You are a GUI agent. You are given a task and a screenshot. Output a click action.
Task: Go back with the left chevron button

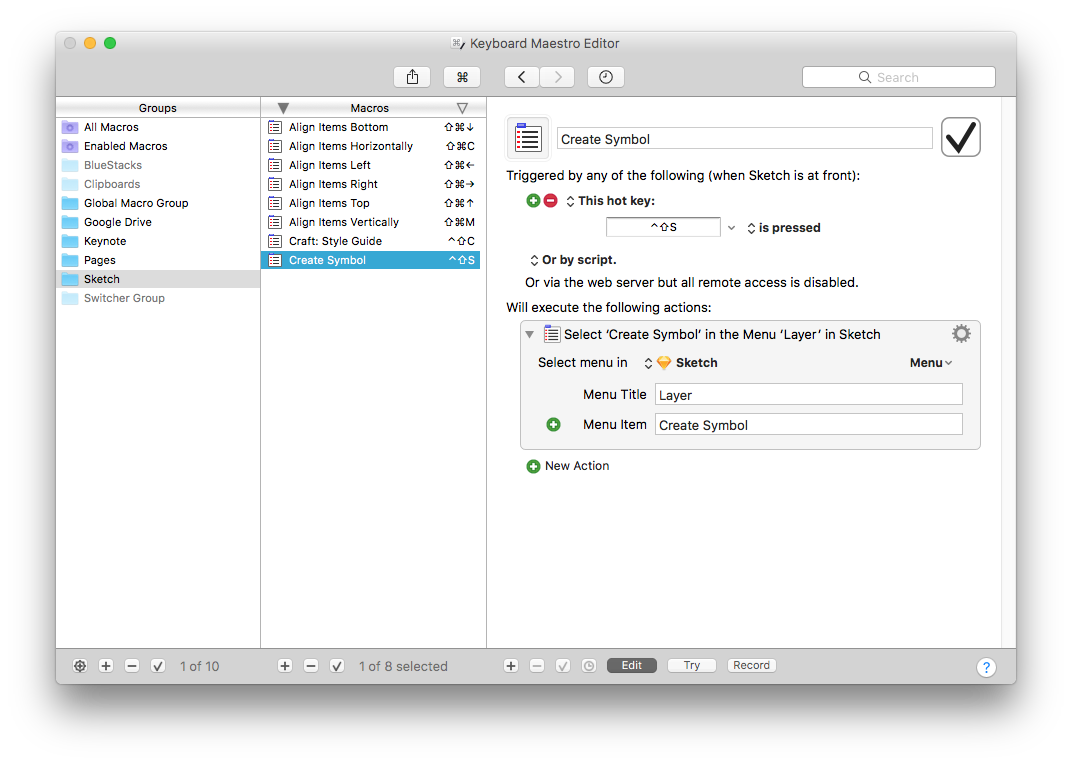pos(522,77)
